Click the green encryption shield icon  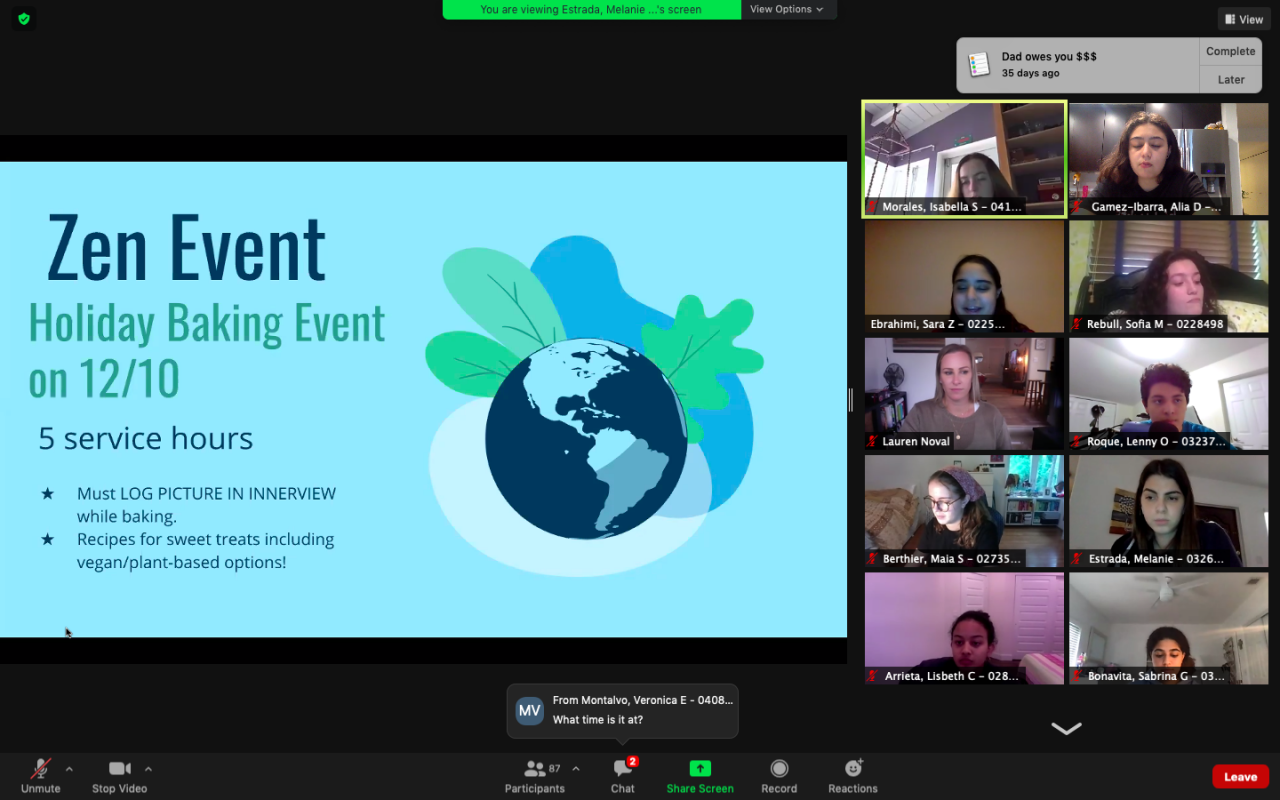[24, 18]
